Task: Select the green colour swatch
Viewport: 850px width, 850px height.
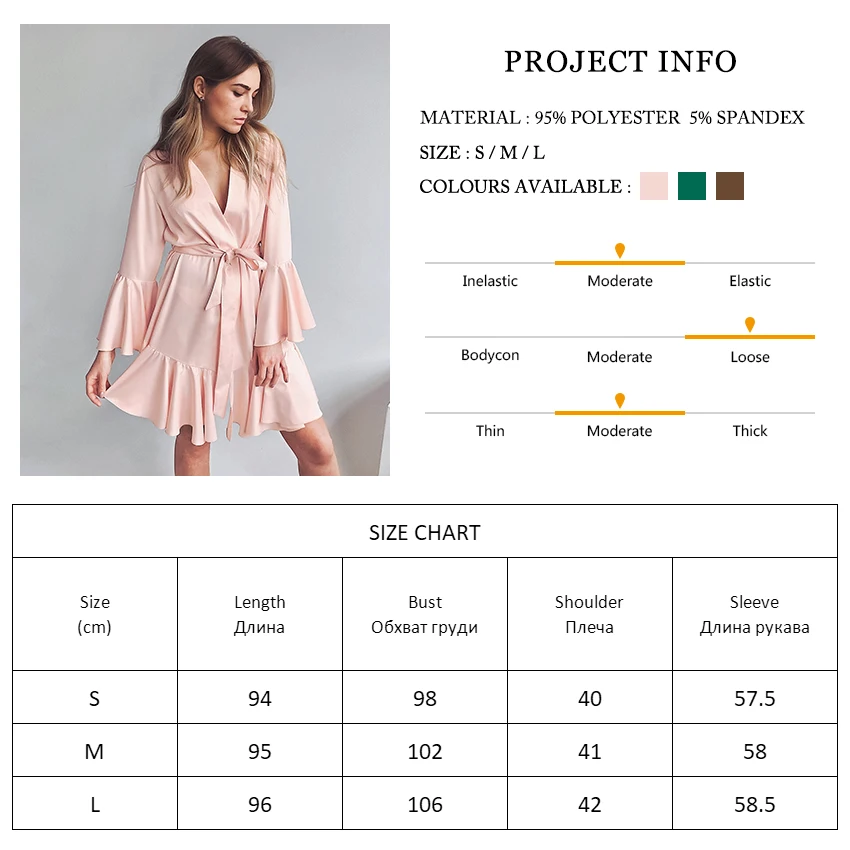Action: [692, 186]
